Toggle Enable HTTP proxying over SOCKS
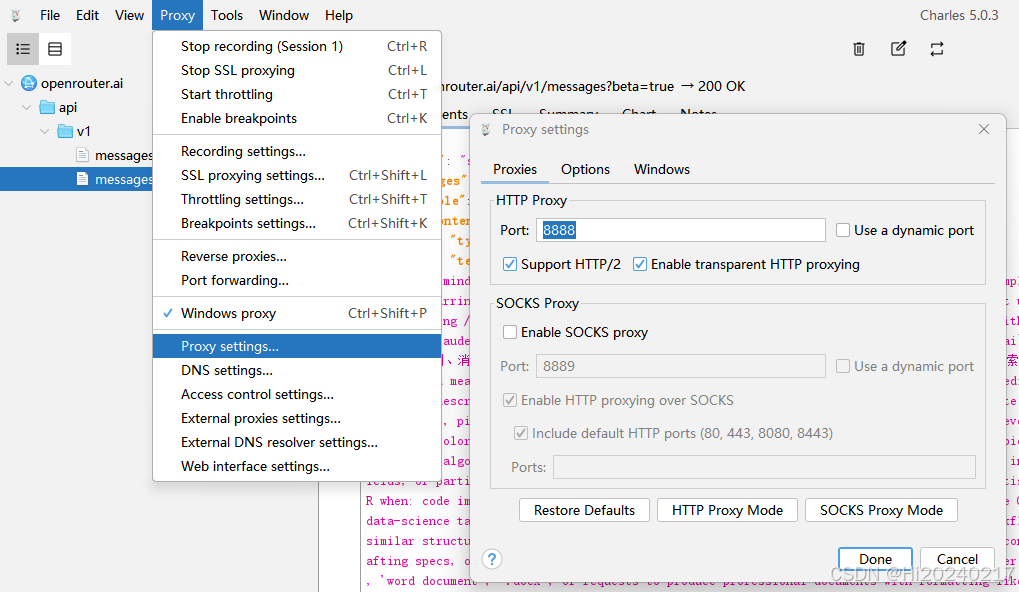The image size is (1019, 592). pyautogui.click(x=510, y=400)
